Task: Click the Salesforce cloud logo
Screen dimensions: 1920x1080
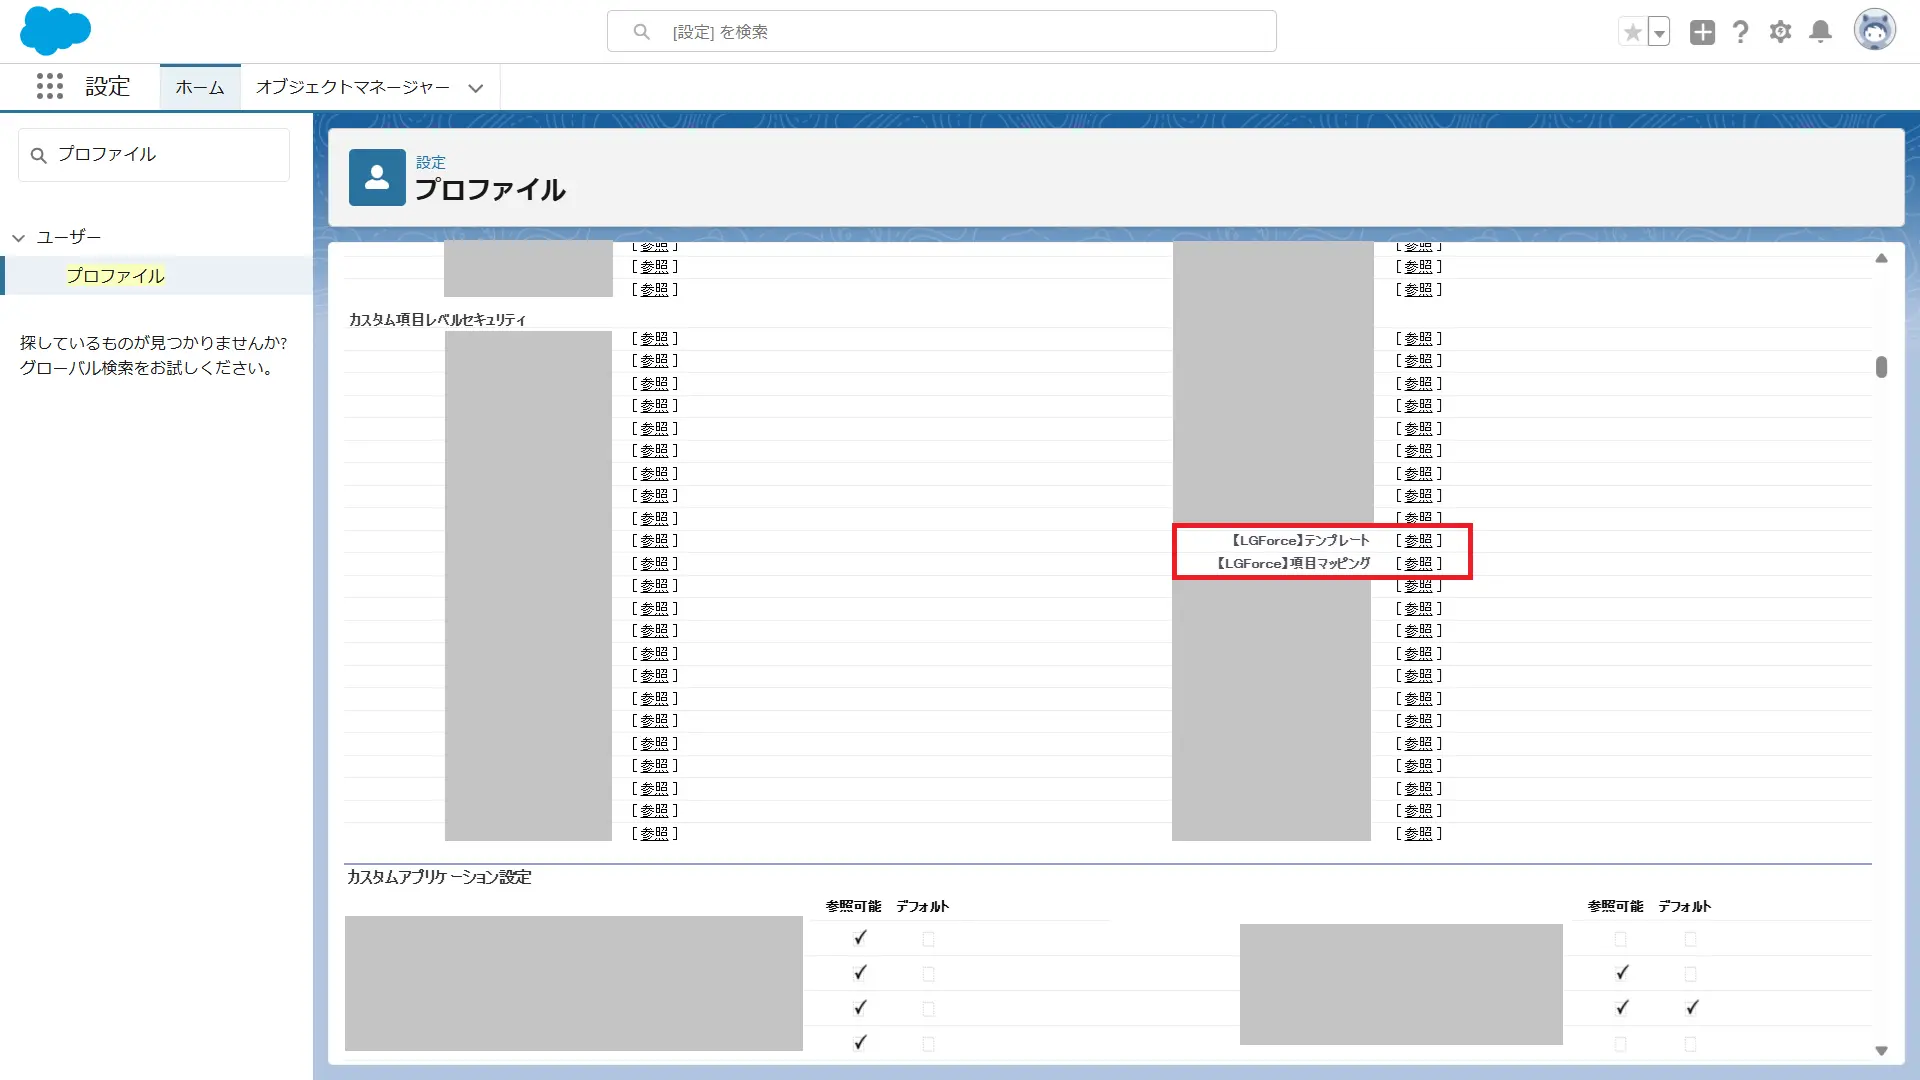Action: (x=55, y=30)
